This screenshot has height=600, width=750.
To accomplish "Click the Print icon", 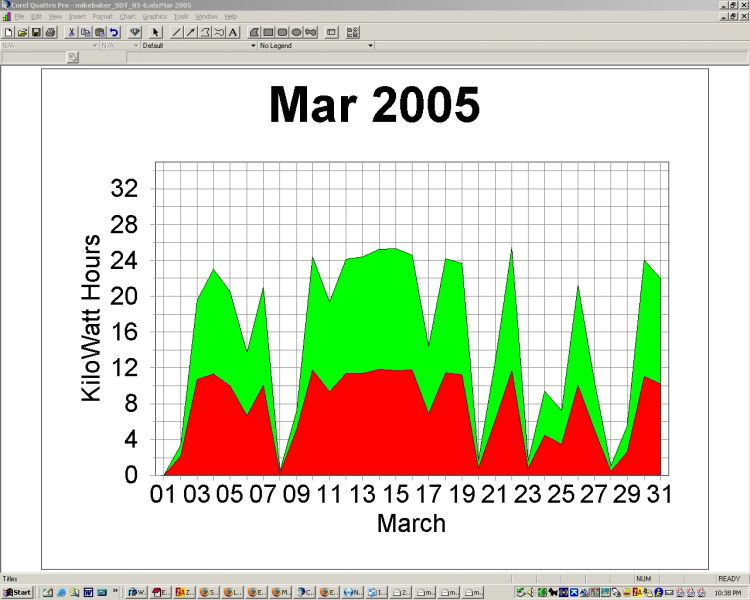I will 50,32.
